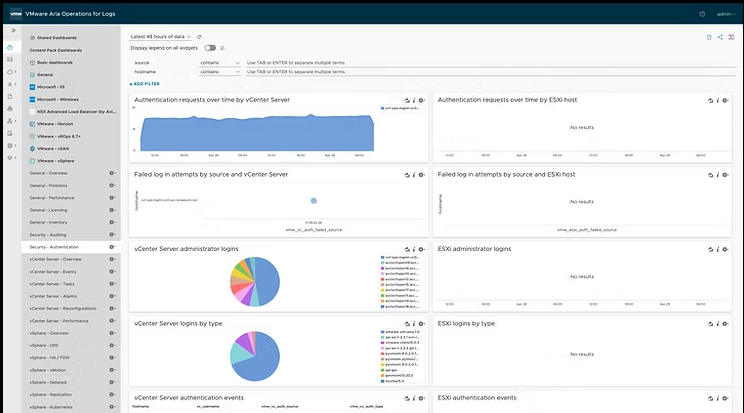Show info for Failed log in attempts vCenter

coord(414,175)
